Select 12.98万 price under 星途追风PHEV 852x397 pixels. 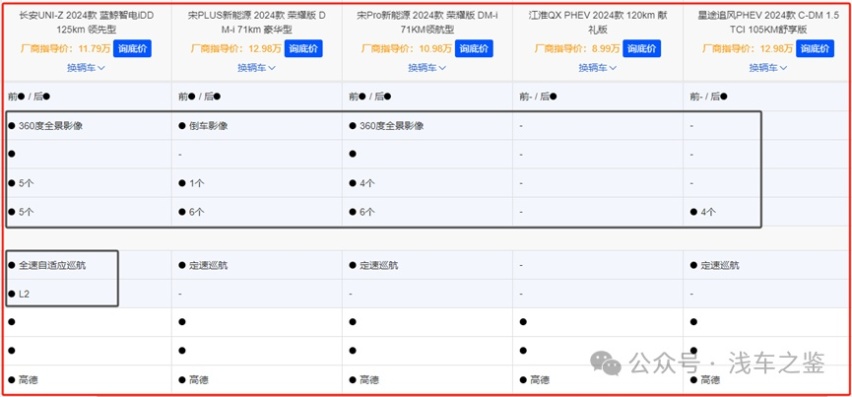pyautogui.click(x=776, y=49)
